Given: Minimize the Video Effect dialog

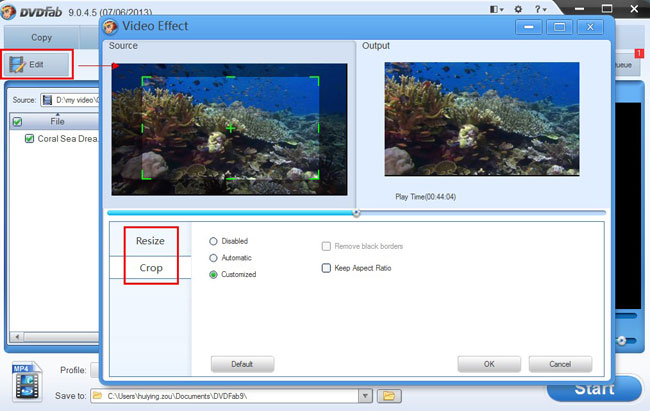Looking at the screenshot, I should [x=529, y=27].
